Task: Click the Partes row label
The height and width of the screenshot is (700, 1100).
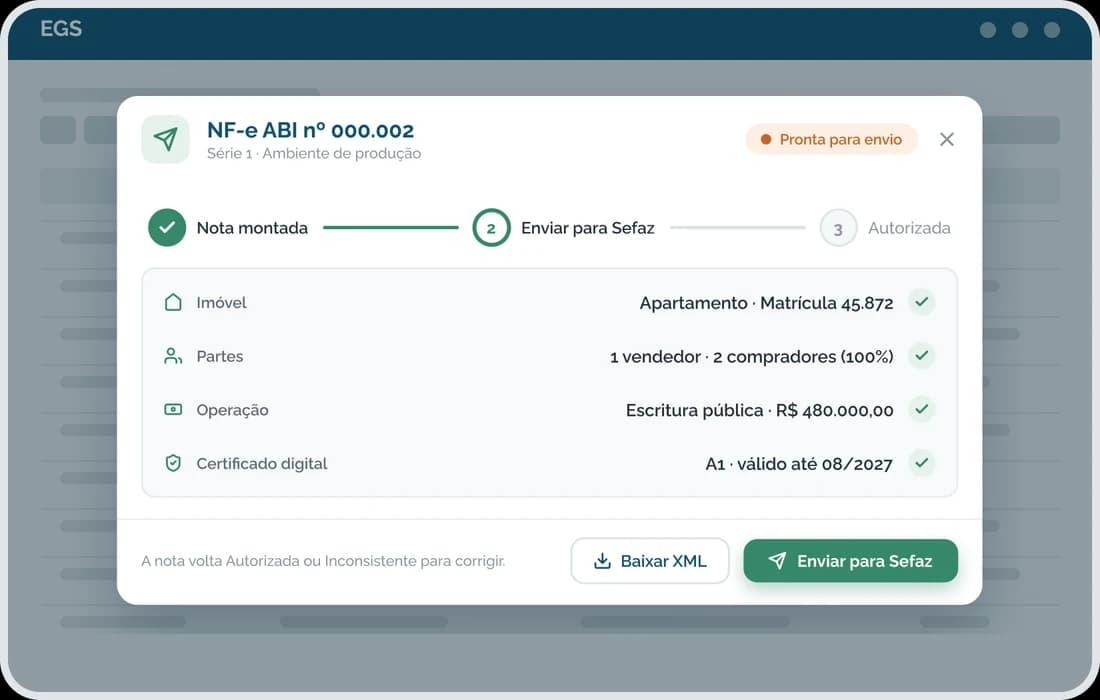Action: tap(220, 356)
